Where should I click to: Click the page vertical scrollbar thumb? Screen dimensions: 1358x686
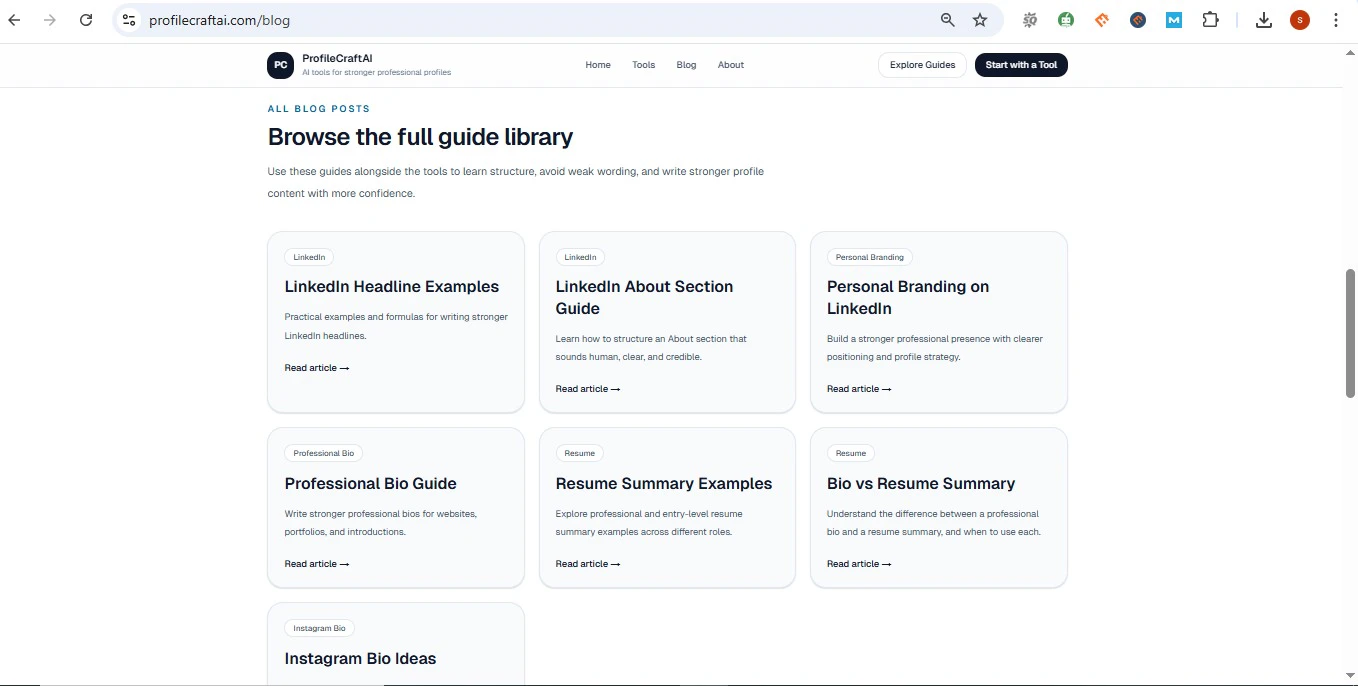[1350, 333]
